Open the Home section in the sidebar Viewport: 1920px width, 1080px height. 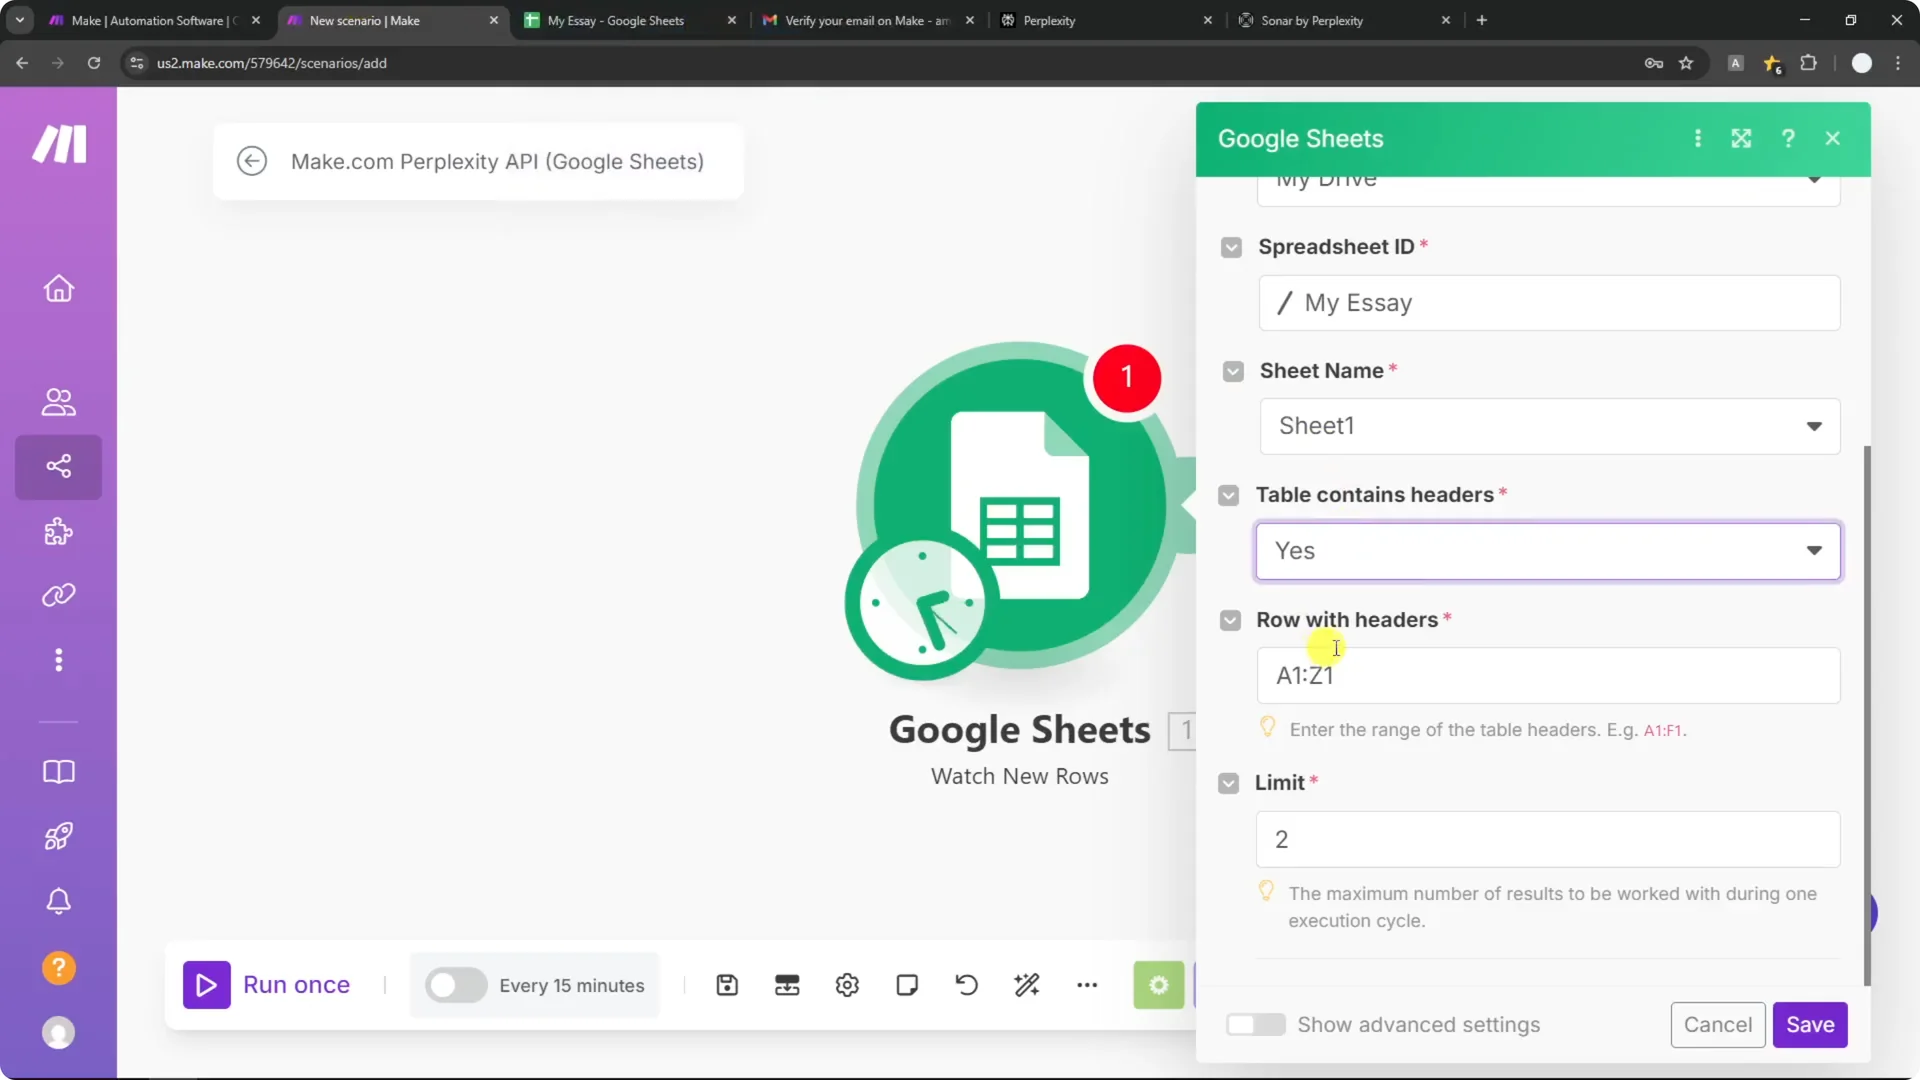(58, 288)
